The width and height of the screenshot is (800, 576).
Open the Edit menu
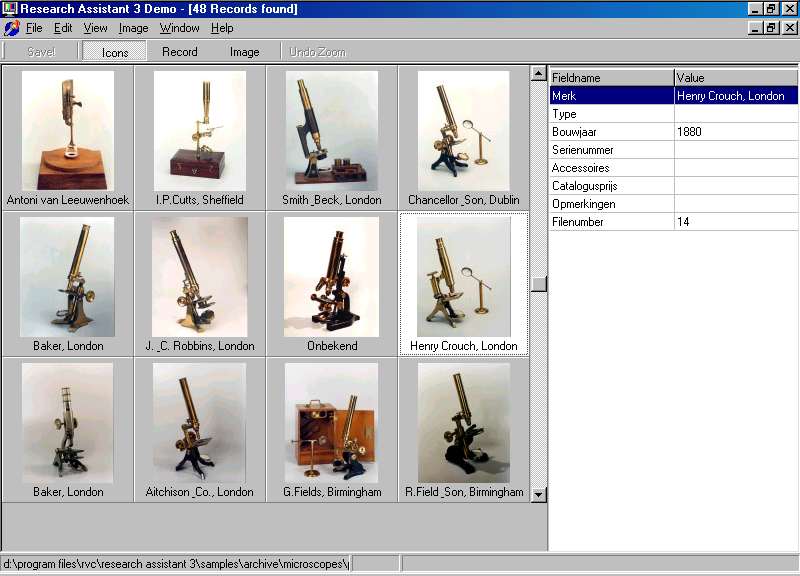63,28
